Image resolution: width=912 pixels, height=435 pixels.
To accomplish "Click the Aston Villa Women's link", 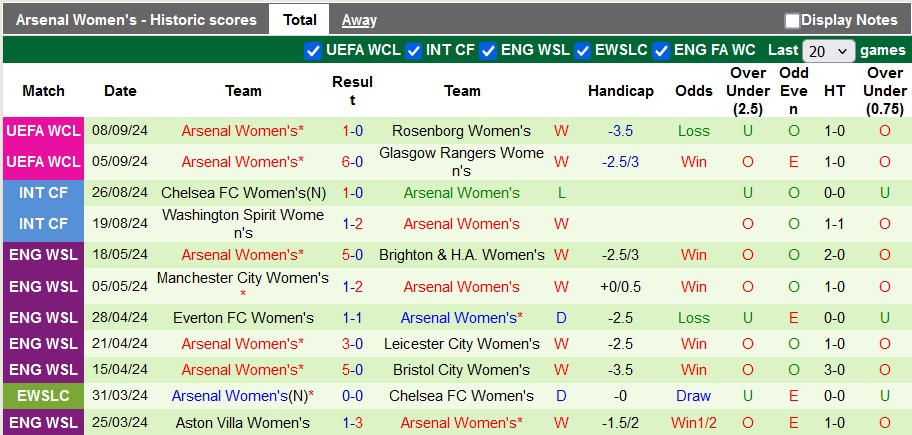I will point(243,424).
